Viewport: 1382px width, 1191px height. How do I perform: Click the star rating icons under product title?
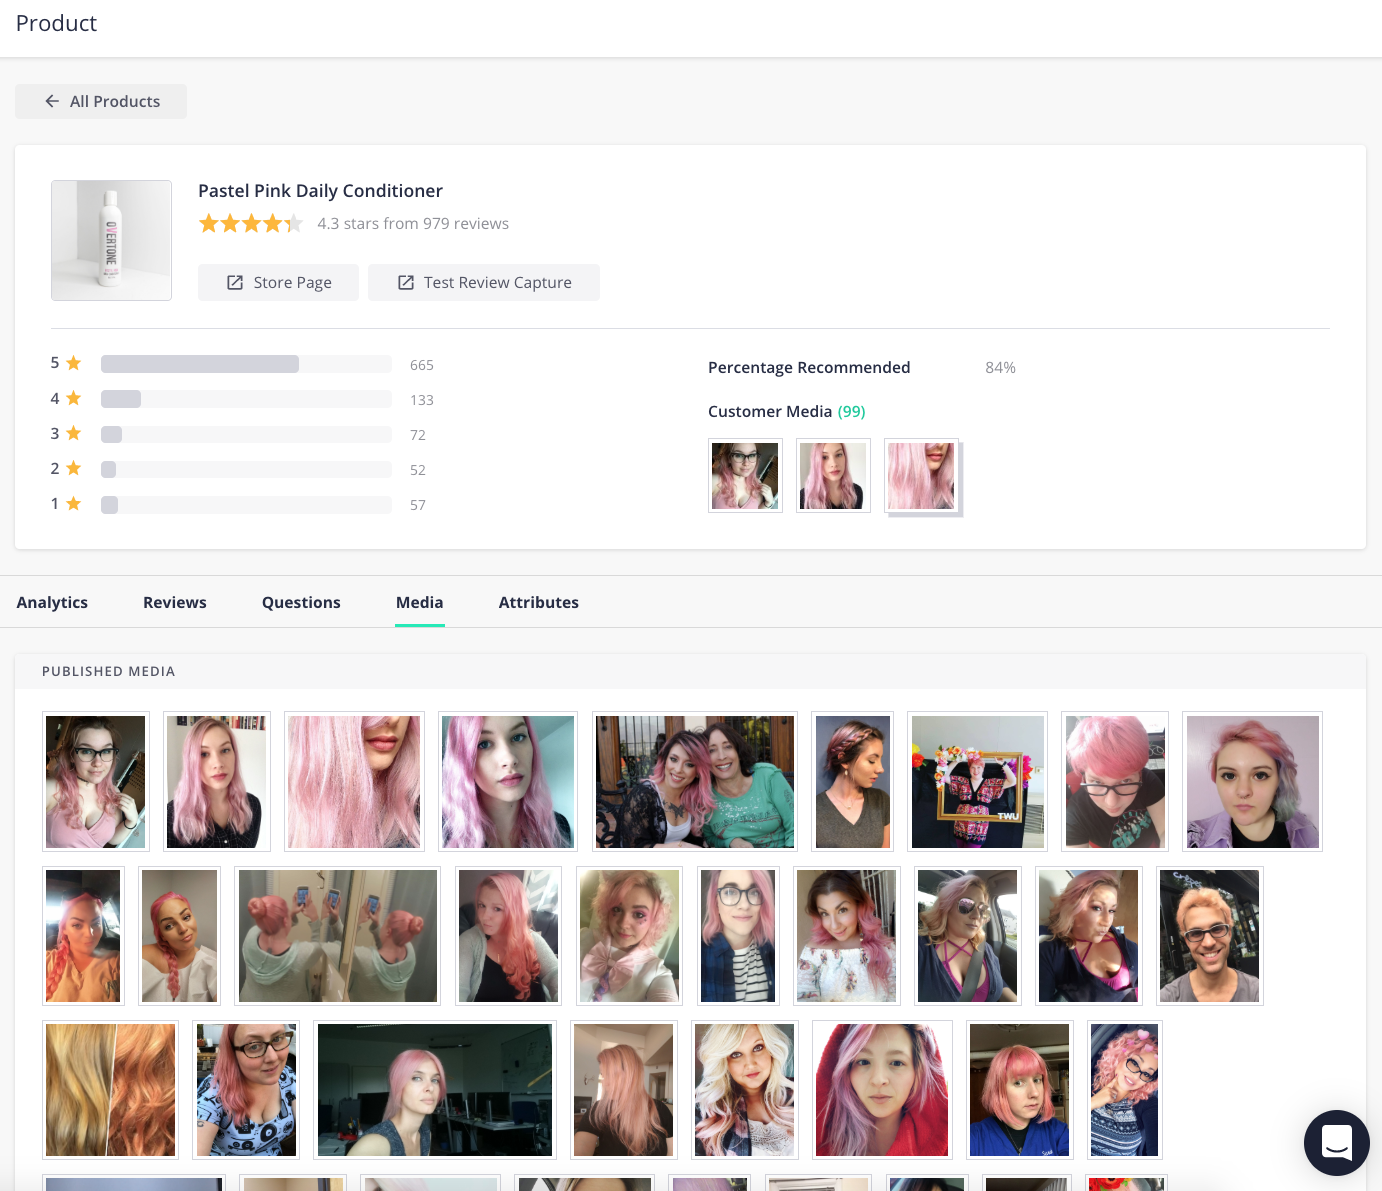pyautogui.click(x=251, y=224)
